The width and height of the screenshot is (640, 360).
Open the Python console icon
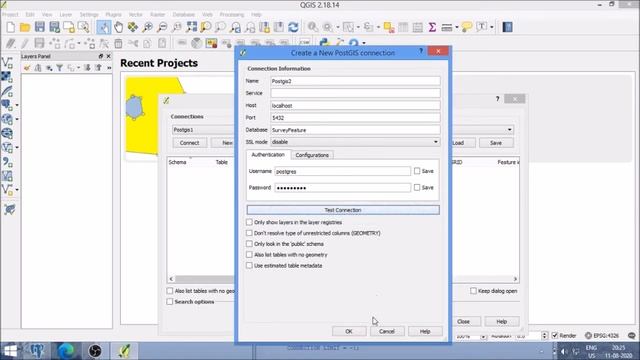[x=324, y=43]
